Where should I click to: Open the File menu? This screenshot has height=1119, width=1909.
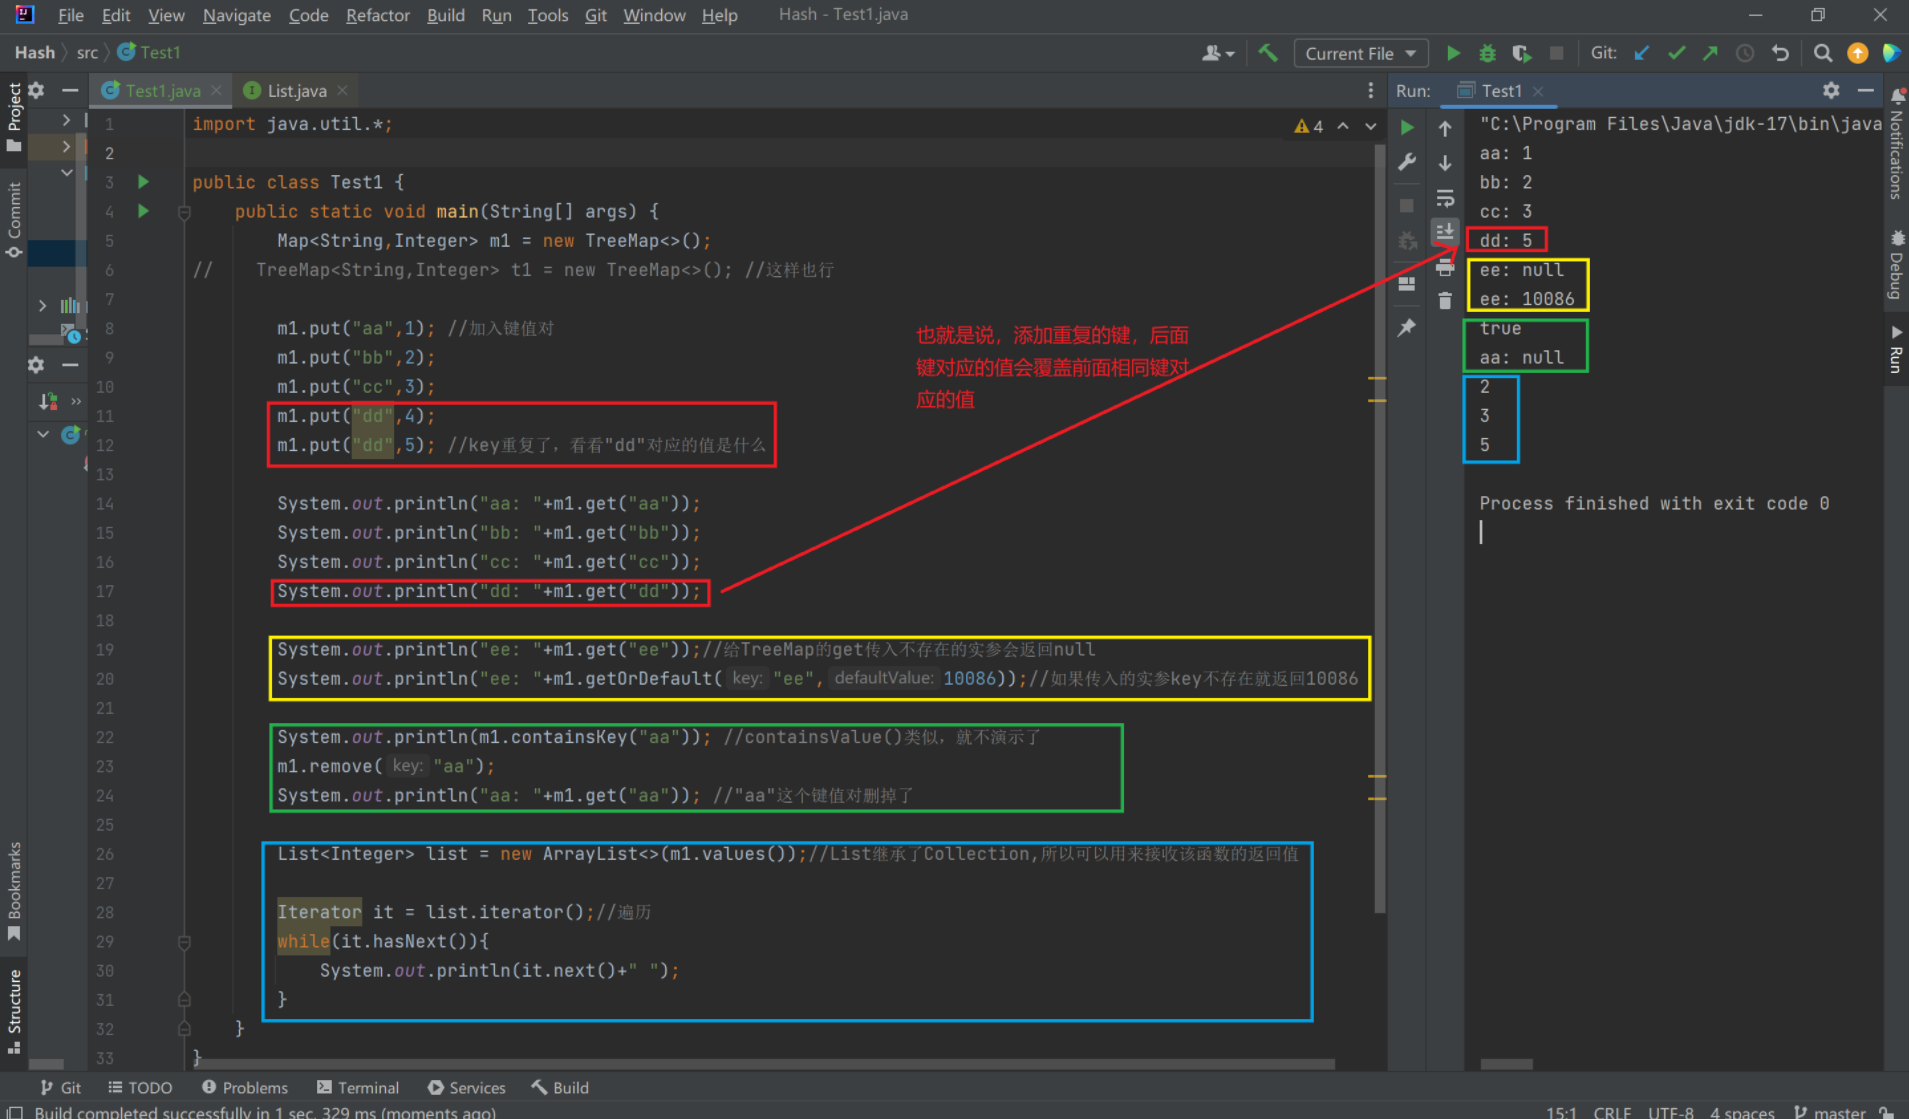(70, 15)
